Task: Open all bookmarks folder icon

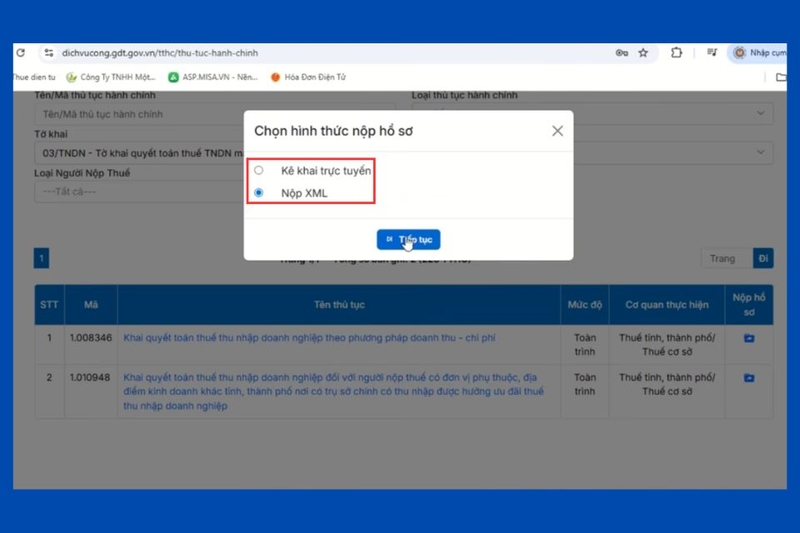Action: [781, 77]
